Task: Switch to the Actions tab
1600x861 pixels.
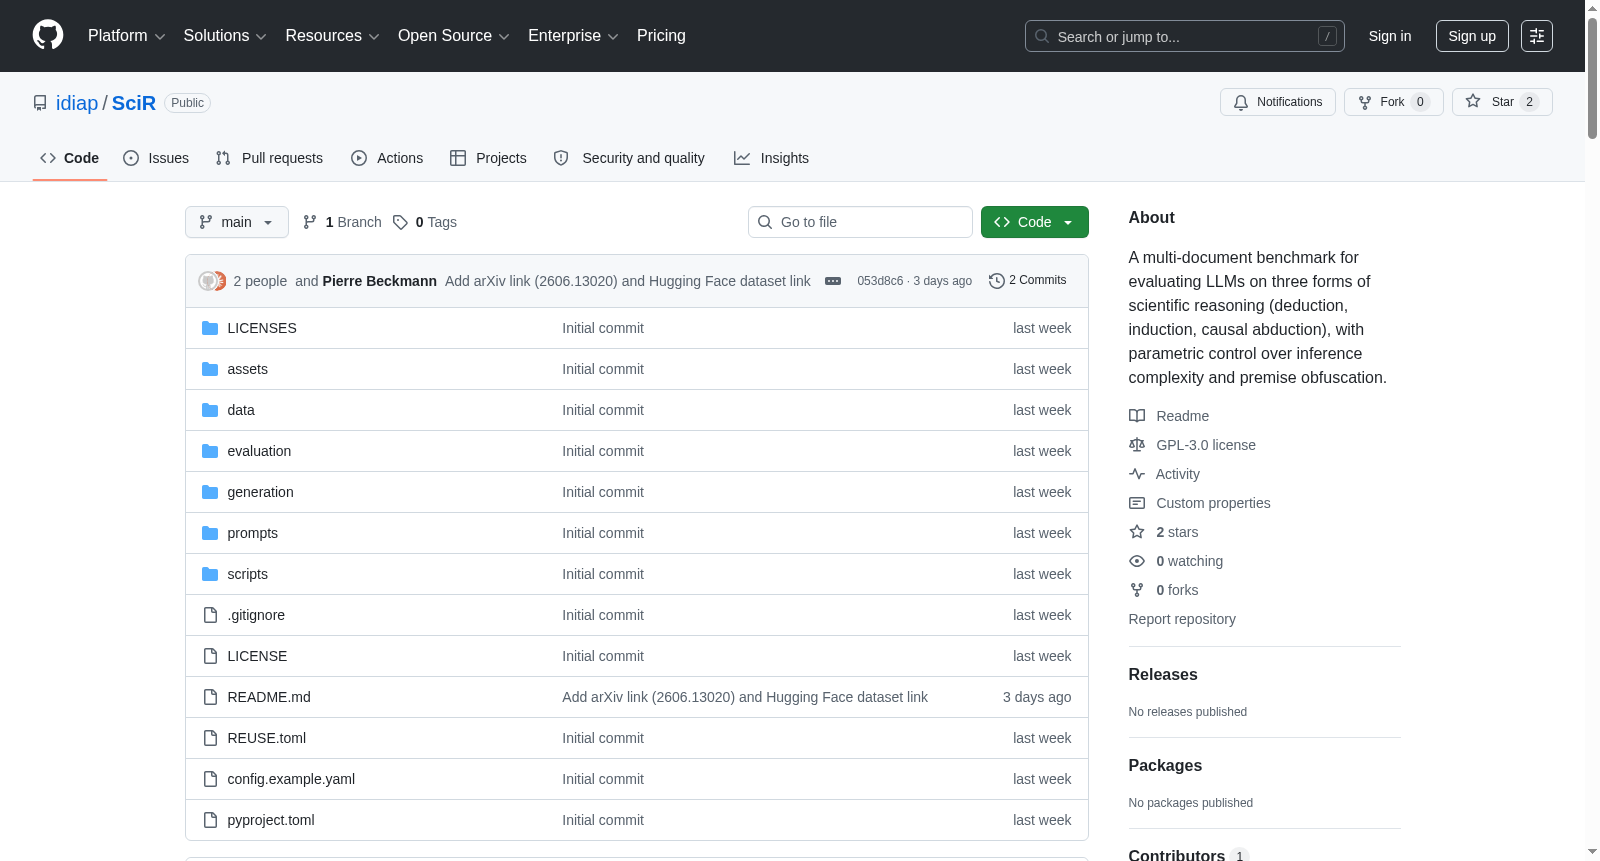Action: tap(387, 158)
